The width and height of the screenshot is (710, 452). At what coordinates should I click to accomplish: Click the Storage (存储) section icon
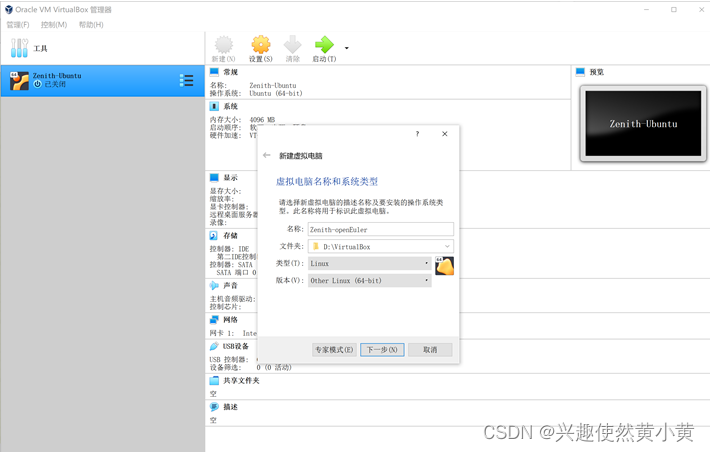(x=214, y=236)
